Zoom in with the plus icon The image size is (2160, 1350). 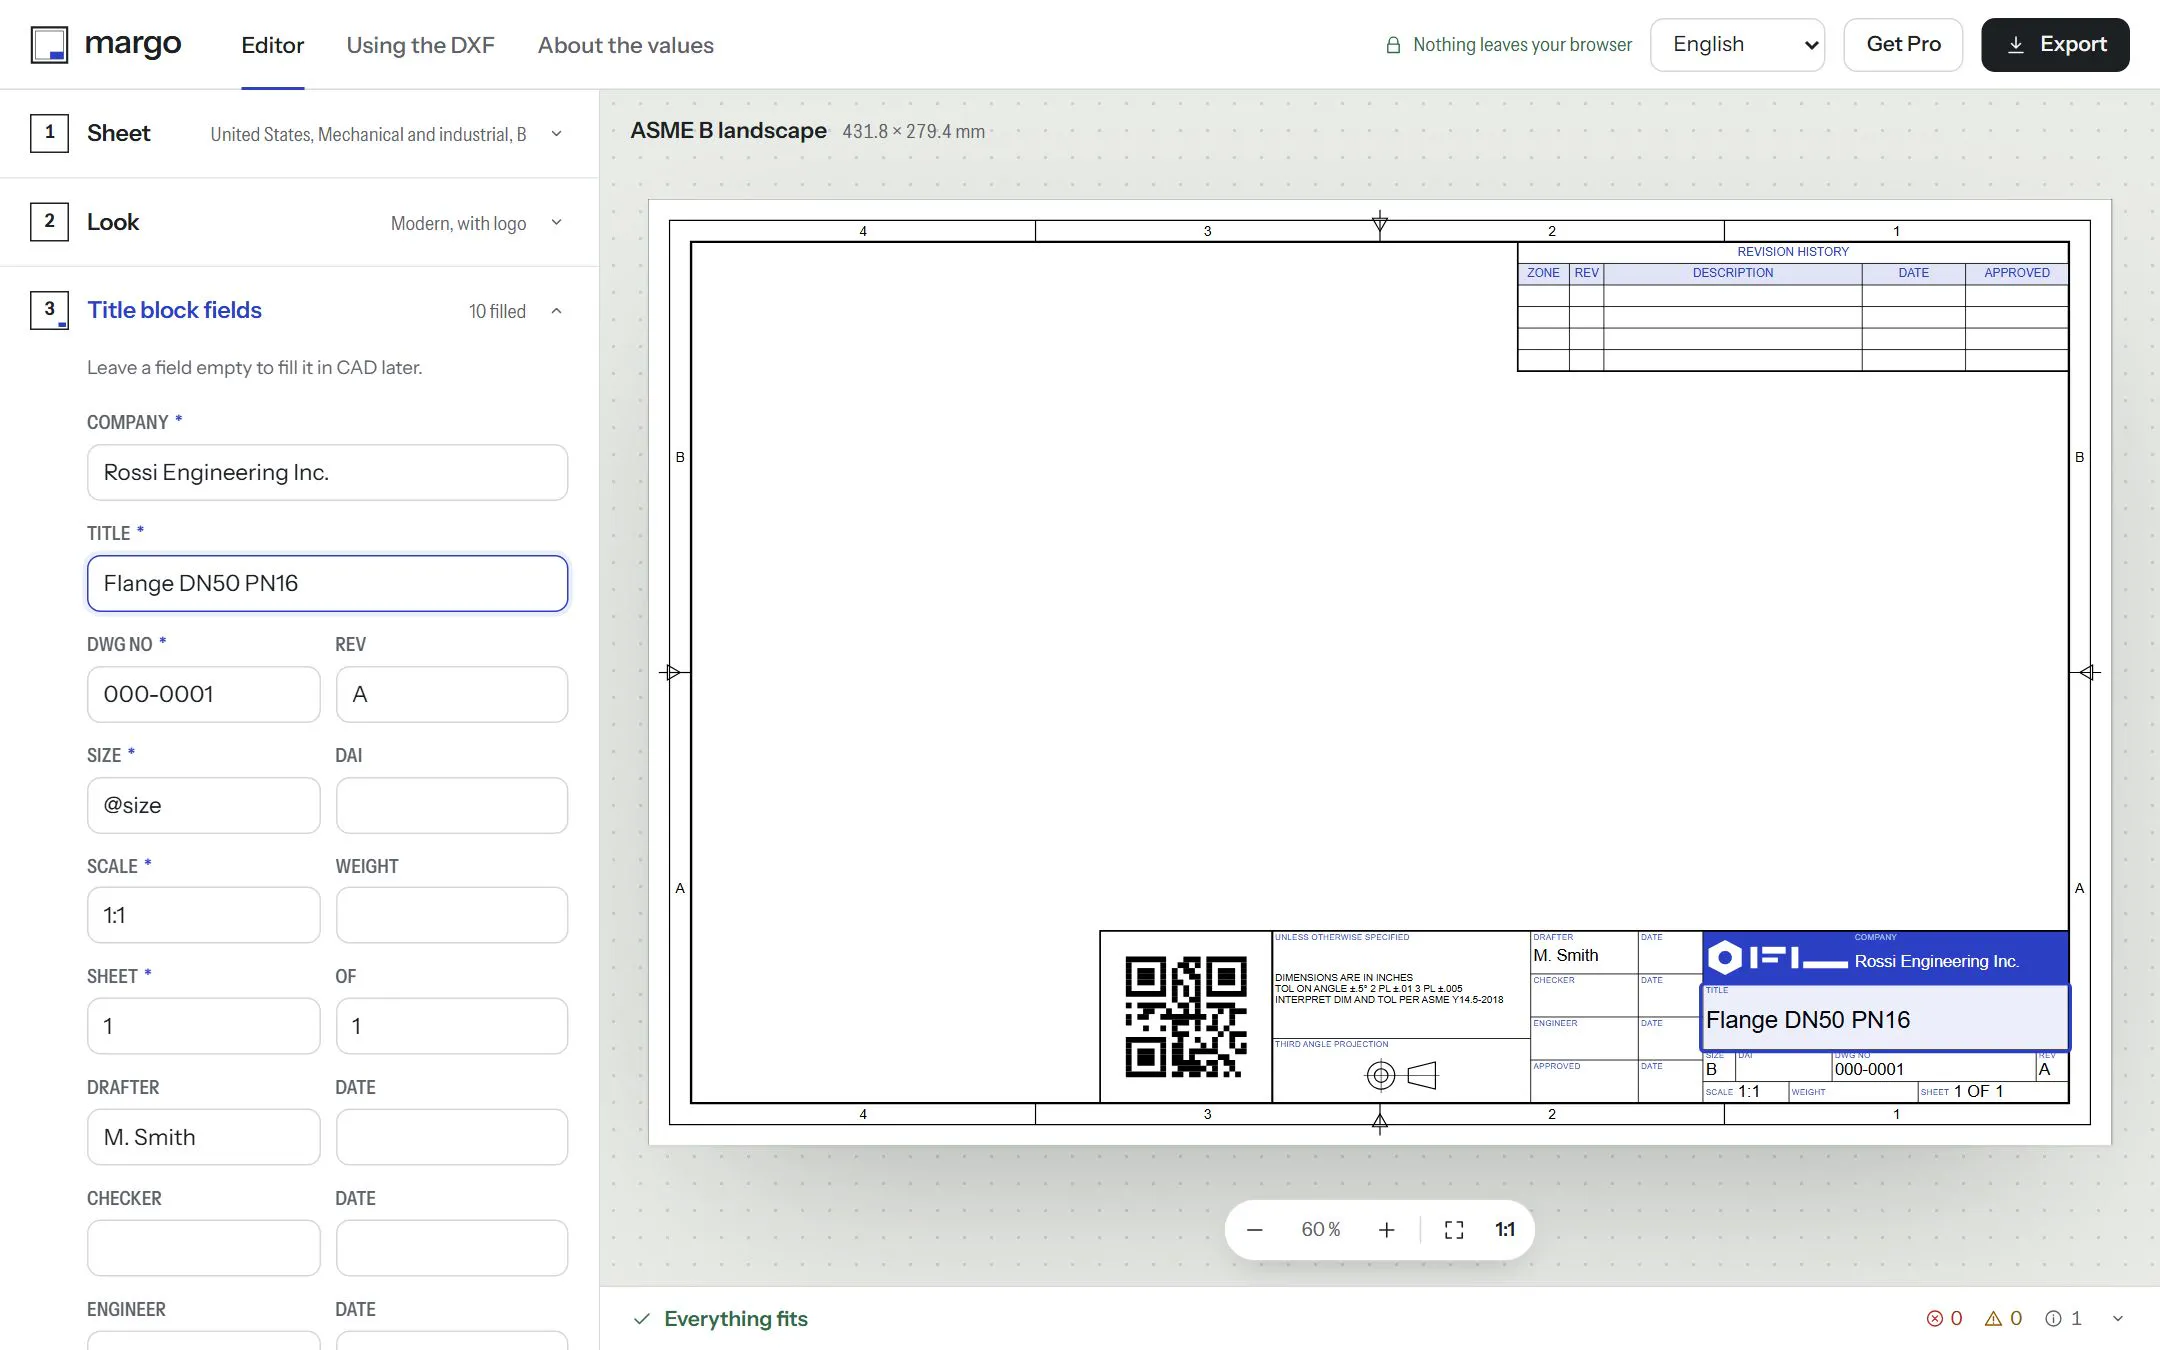[x=1386, y=1230]
